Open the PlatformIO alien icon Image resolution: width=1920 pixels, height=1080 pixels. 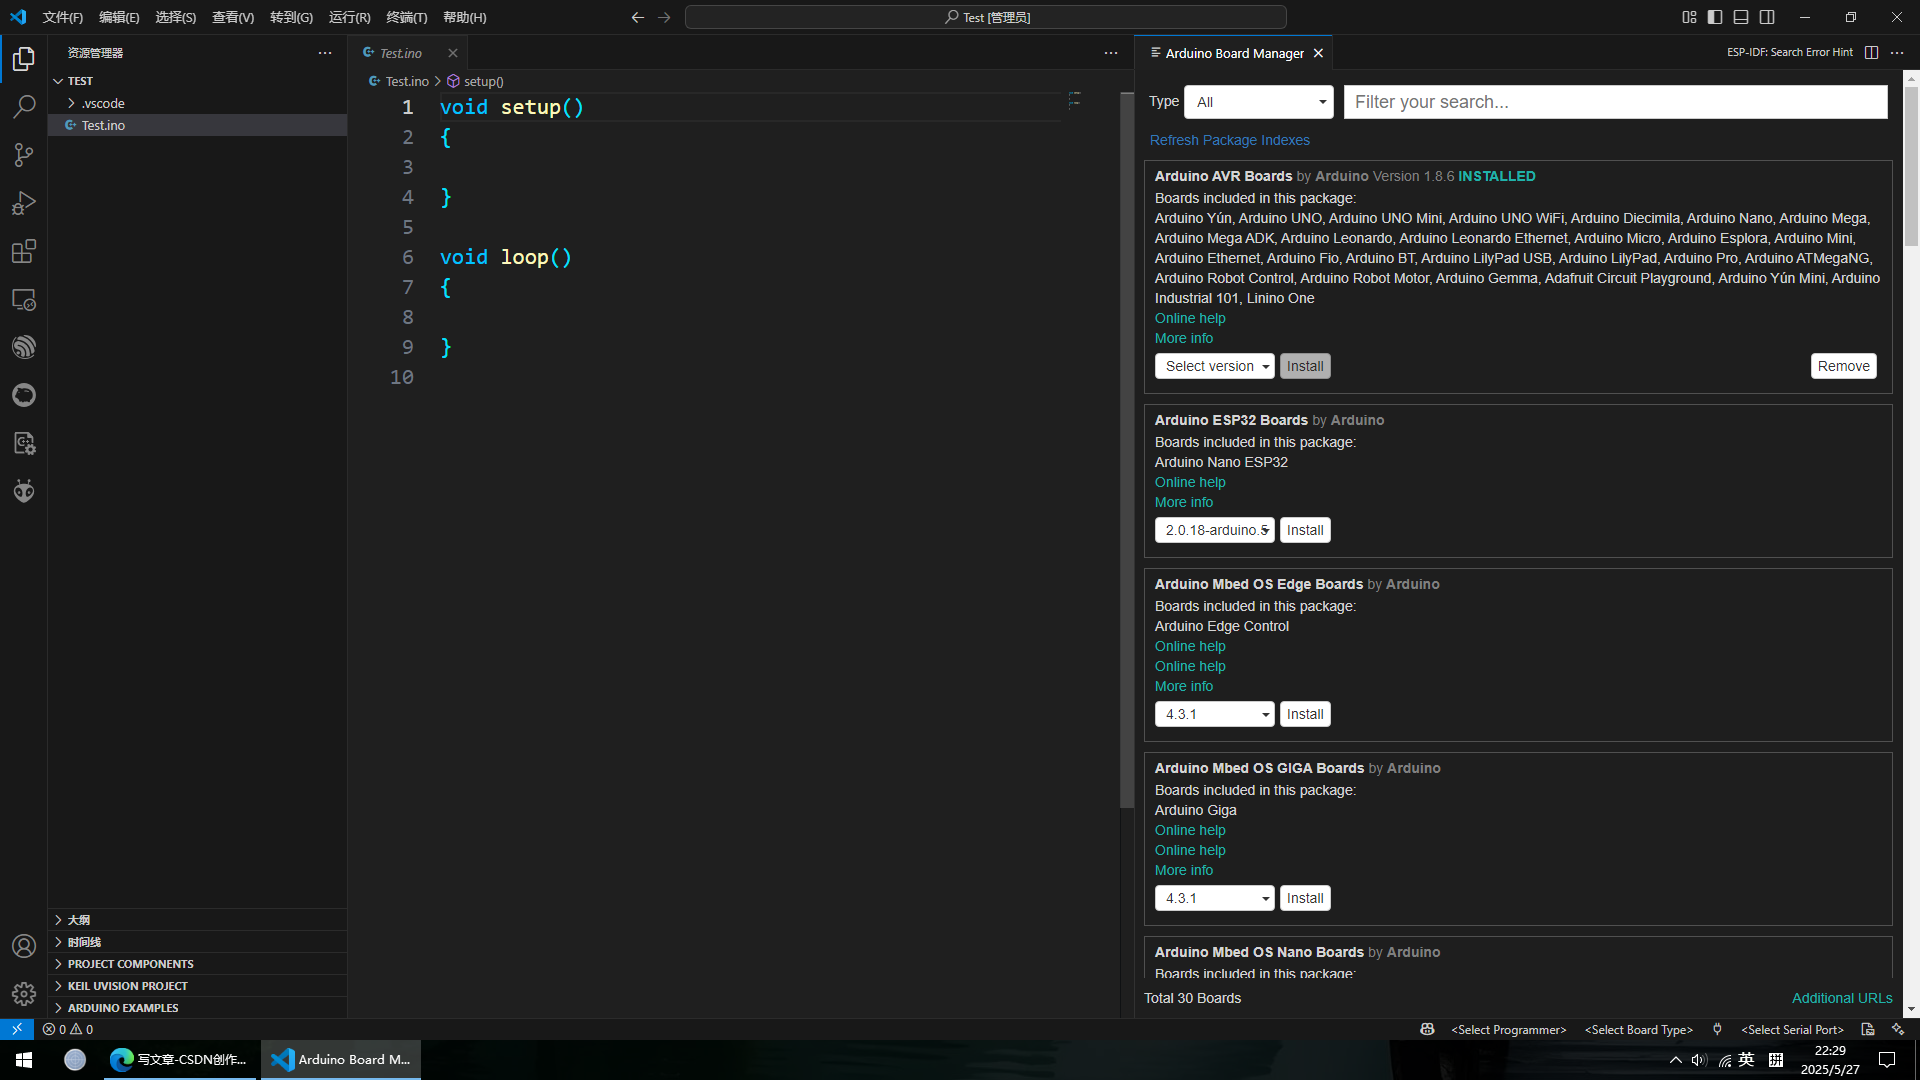coord(24,491)
